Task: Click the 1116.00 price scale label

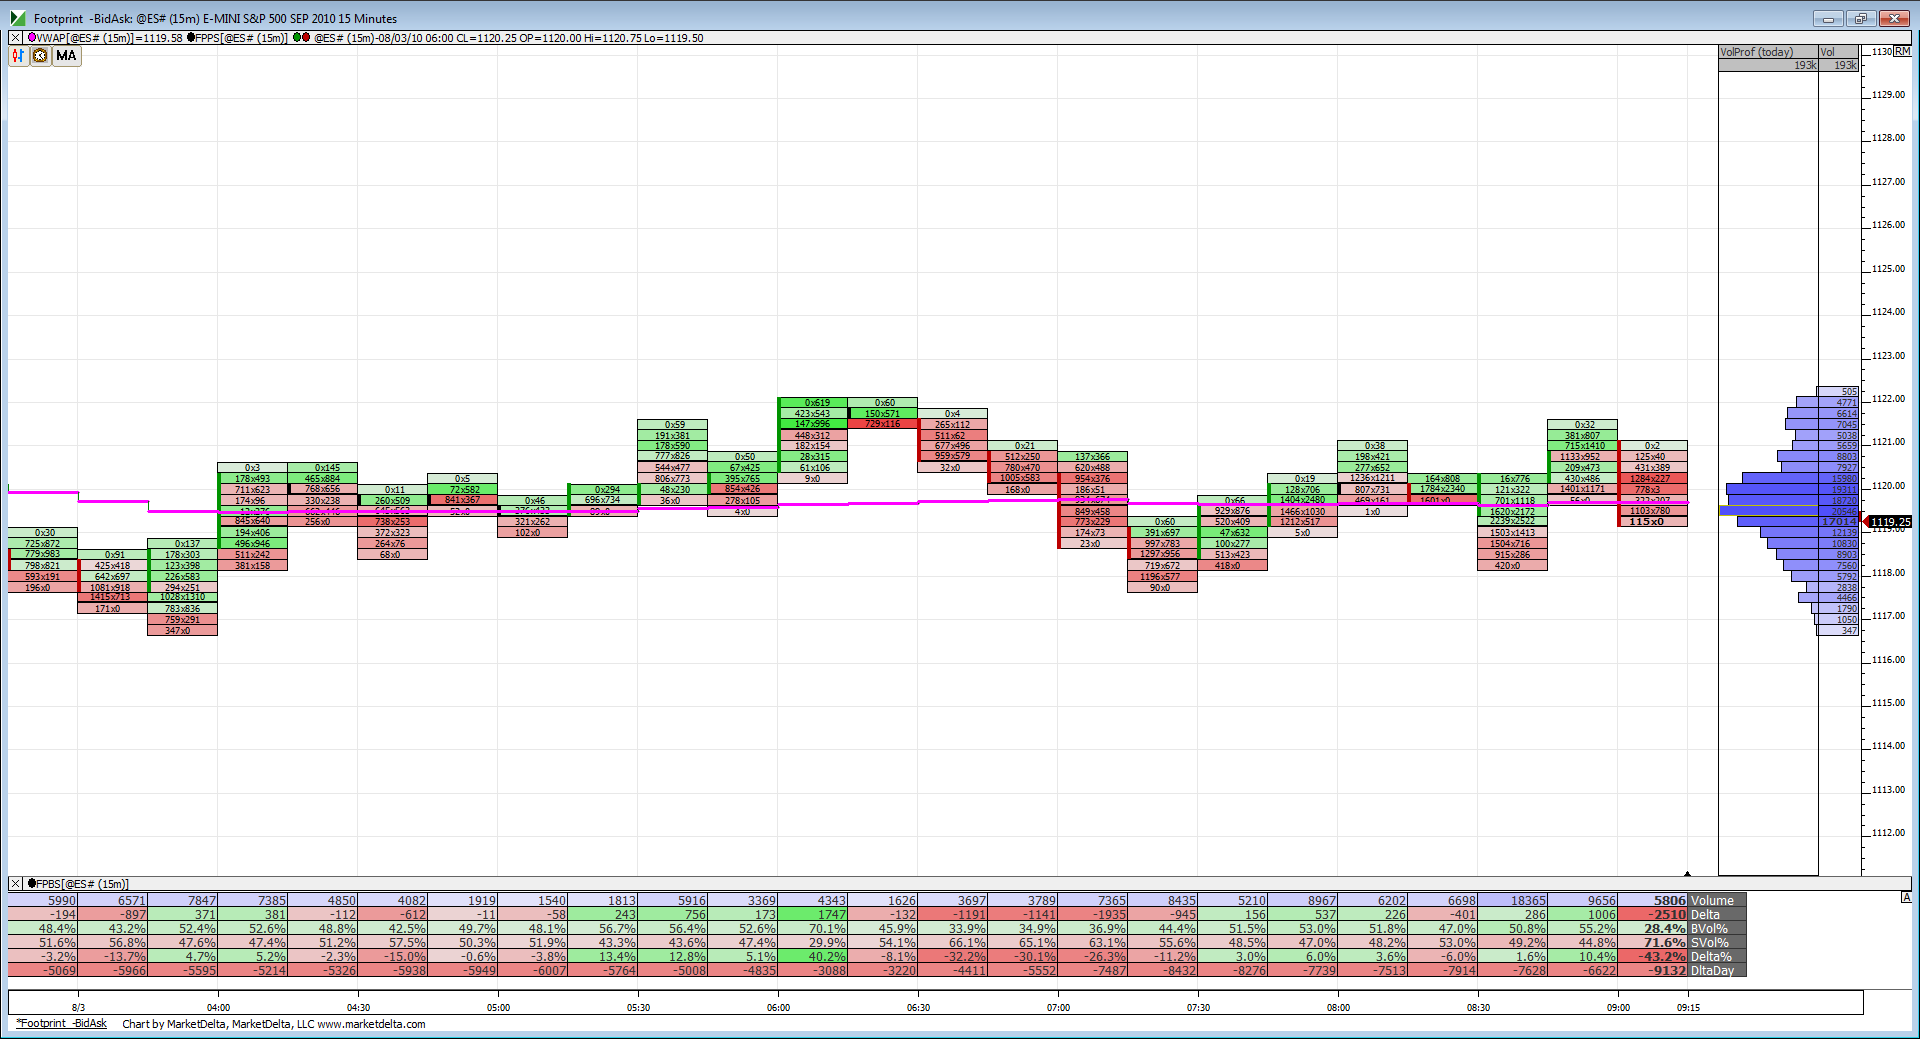Action: click(1889, 660)
